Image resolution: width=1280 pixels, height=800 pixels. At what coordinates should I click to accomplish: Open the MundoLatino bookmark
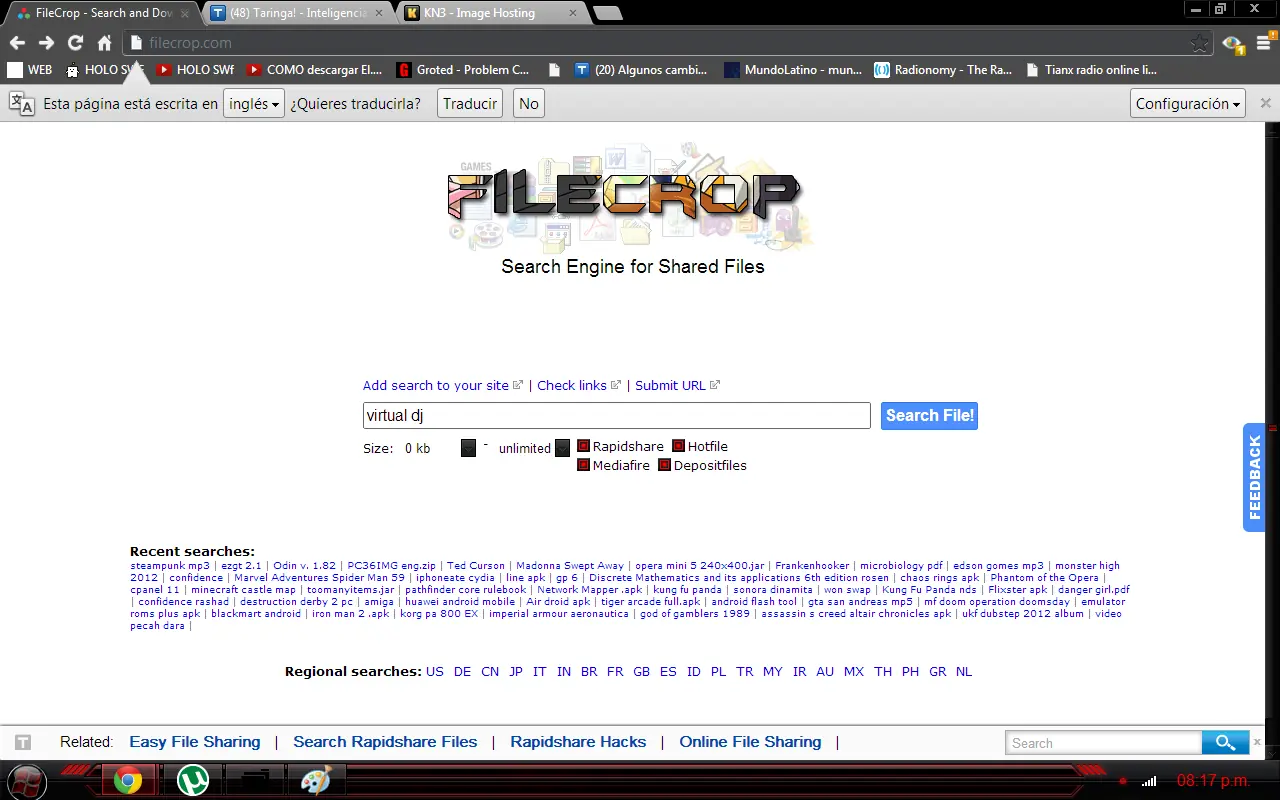[x=793, y=70]
